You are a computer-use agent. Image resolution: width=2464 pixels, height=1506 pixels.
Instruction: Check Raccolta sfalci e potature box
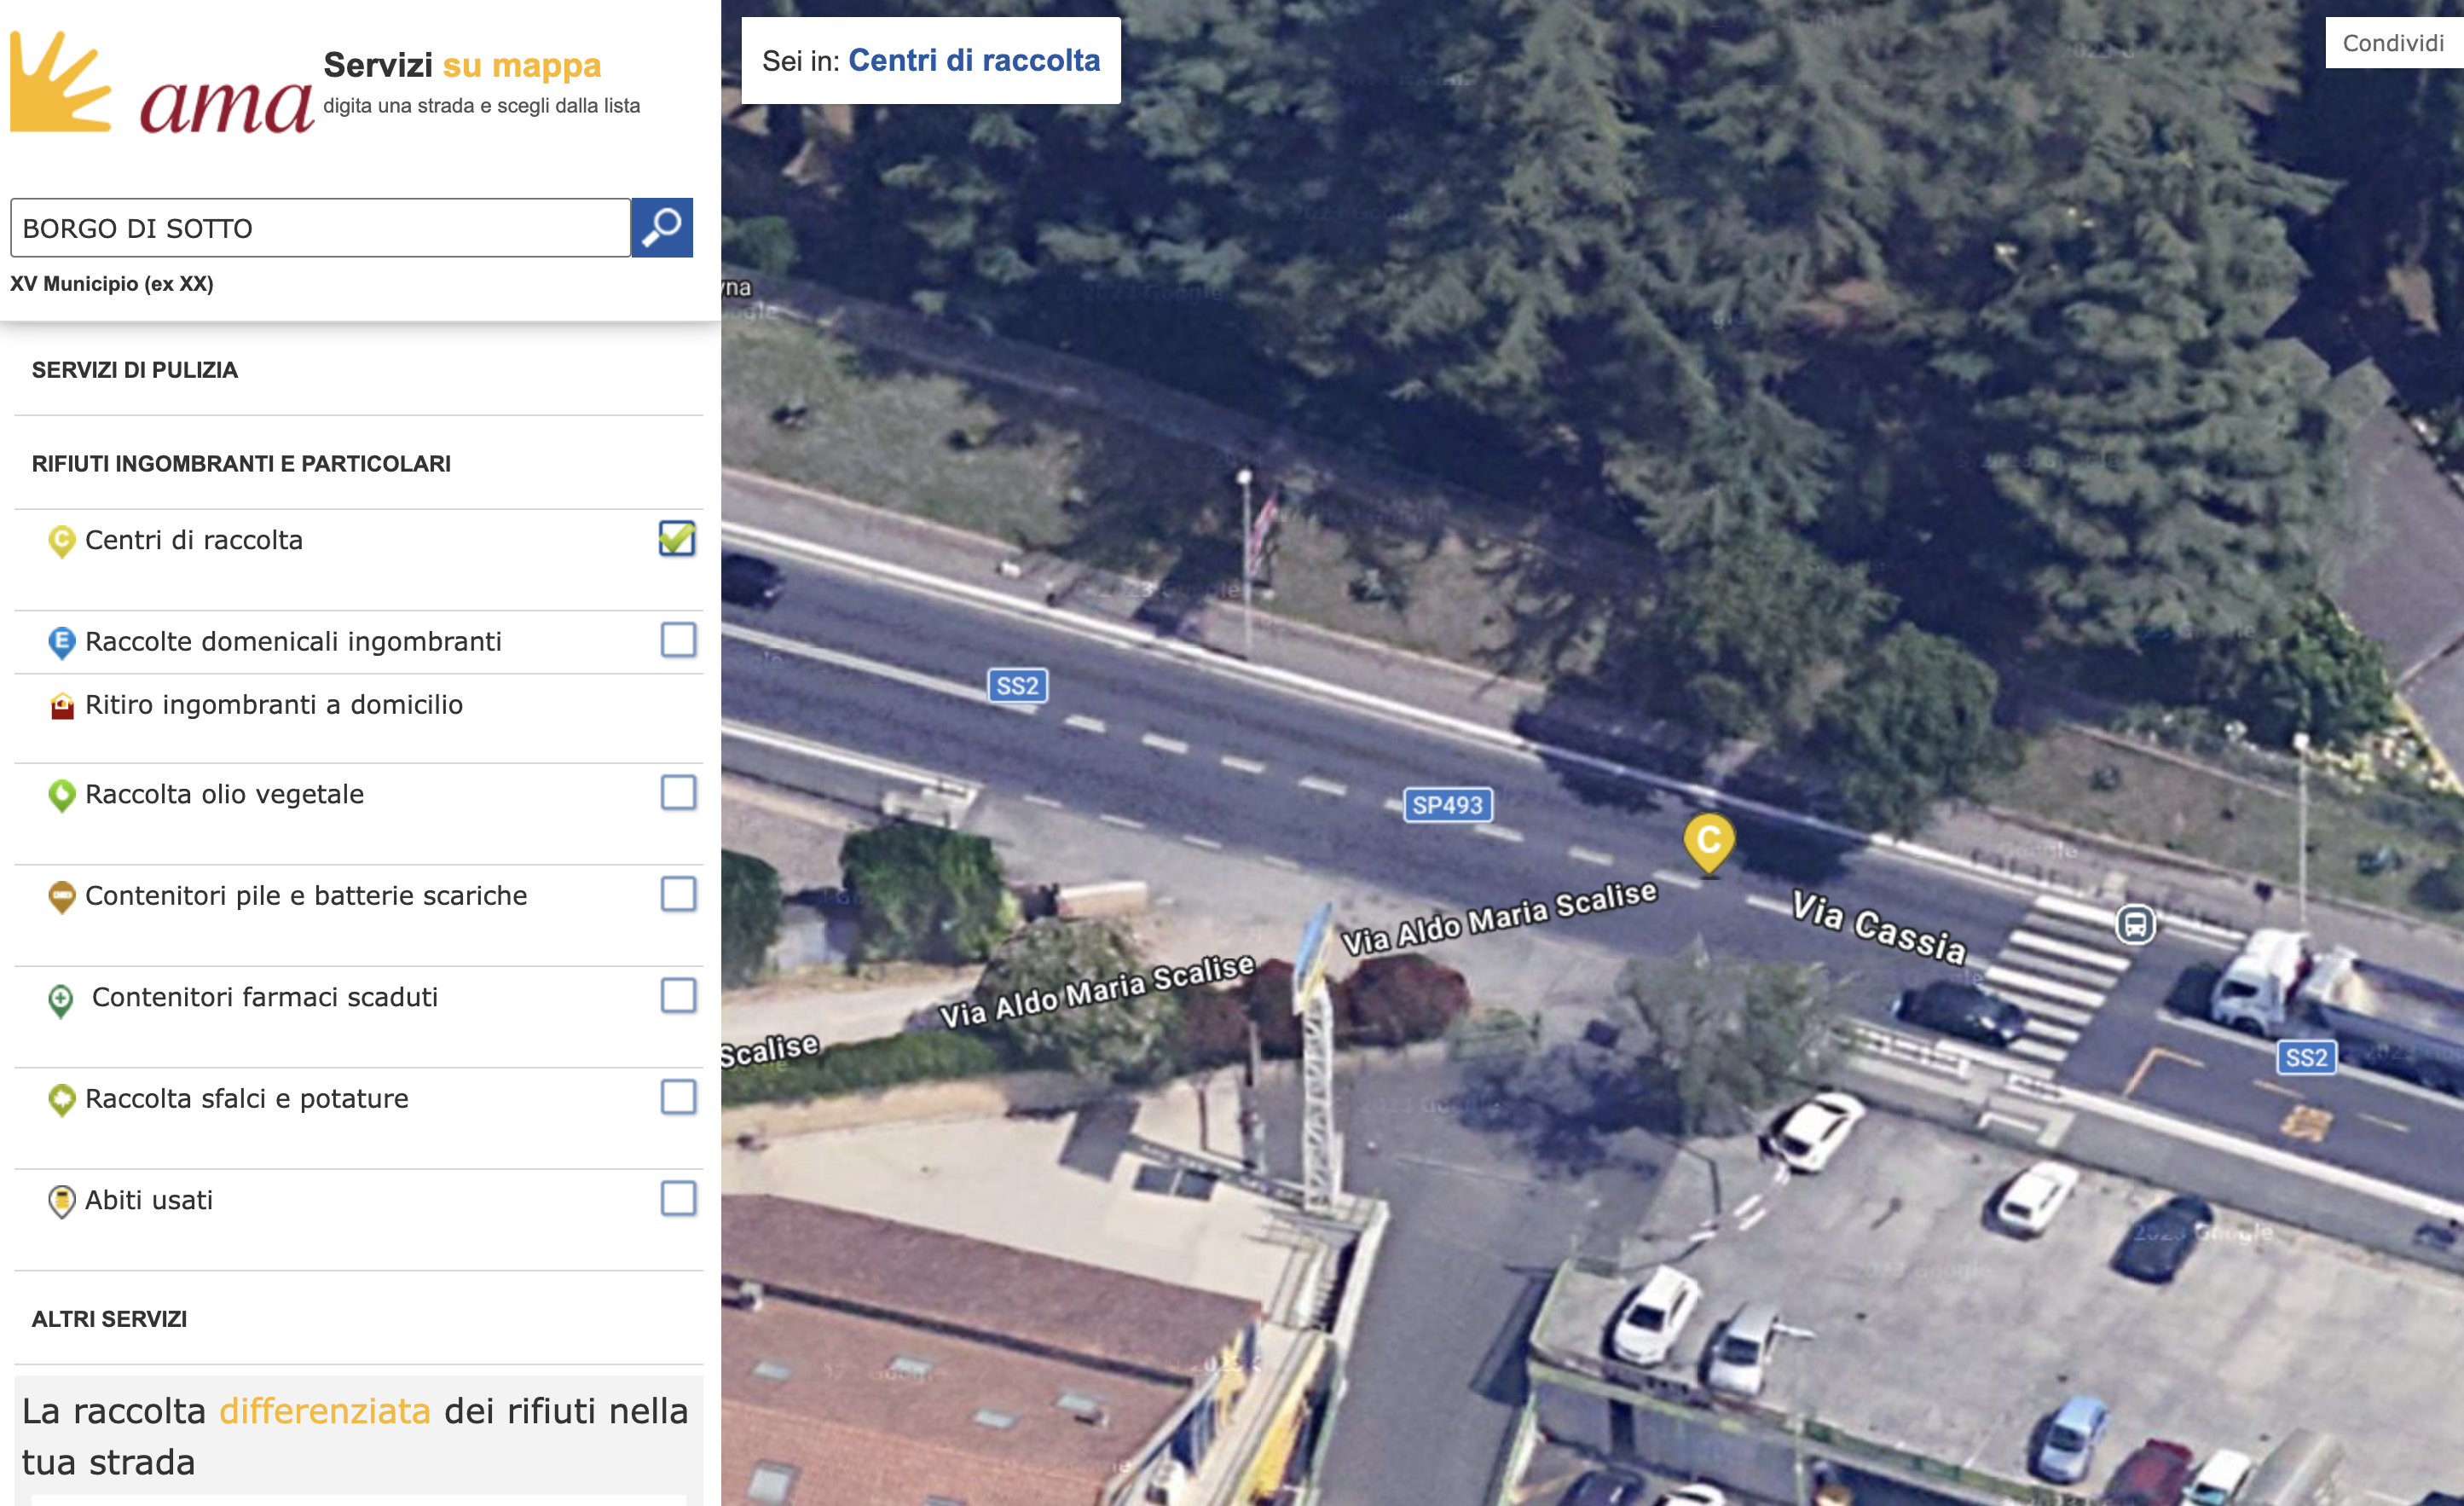[x=678, y=1097]
